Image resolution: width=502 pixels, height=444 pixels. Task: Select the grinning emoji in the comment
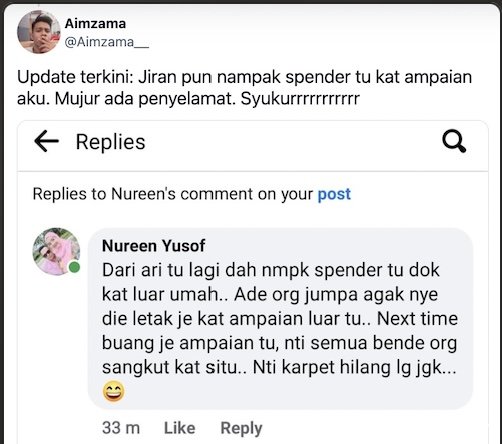click(x=114, y=391)
